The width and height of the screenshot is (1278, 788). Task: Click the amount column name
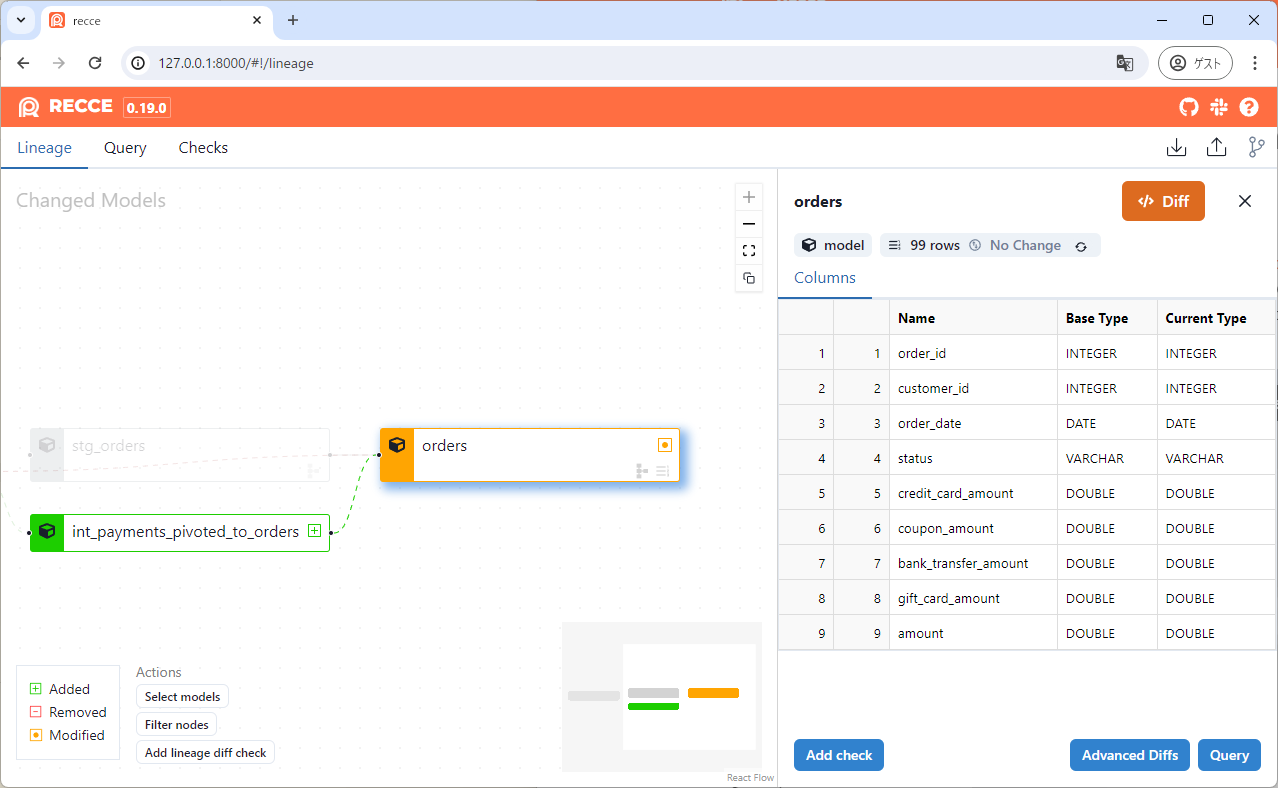[x=921, y=633]
